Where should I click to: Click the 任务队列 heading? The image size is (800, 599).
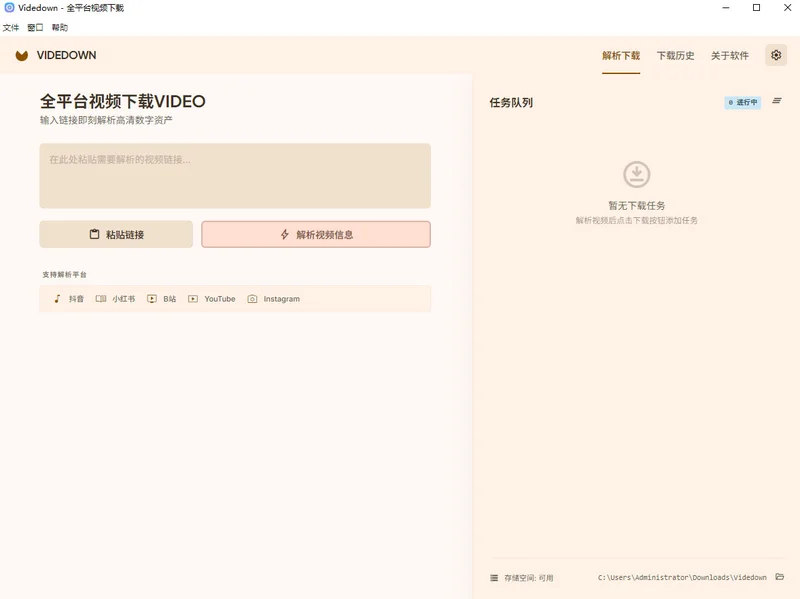click(511, 103)
